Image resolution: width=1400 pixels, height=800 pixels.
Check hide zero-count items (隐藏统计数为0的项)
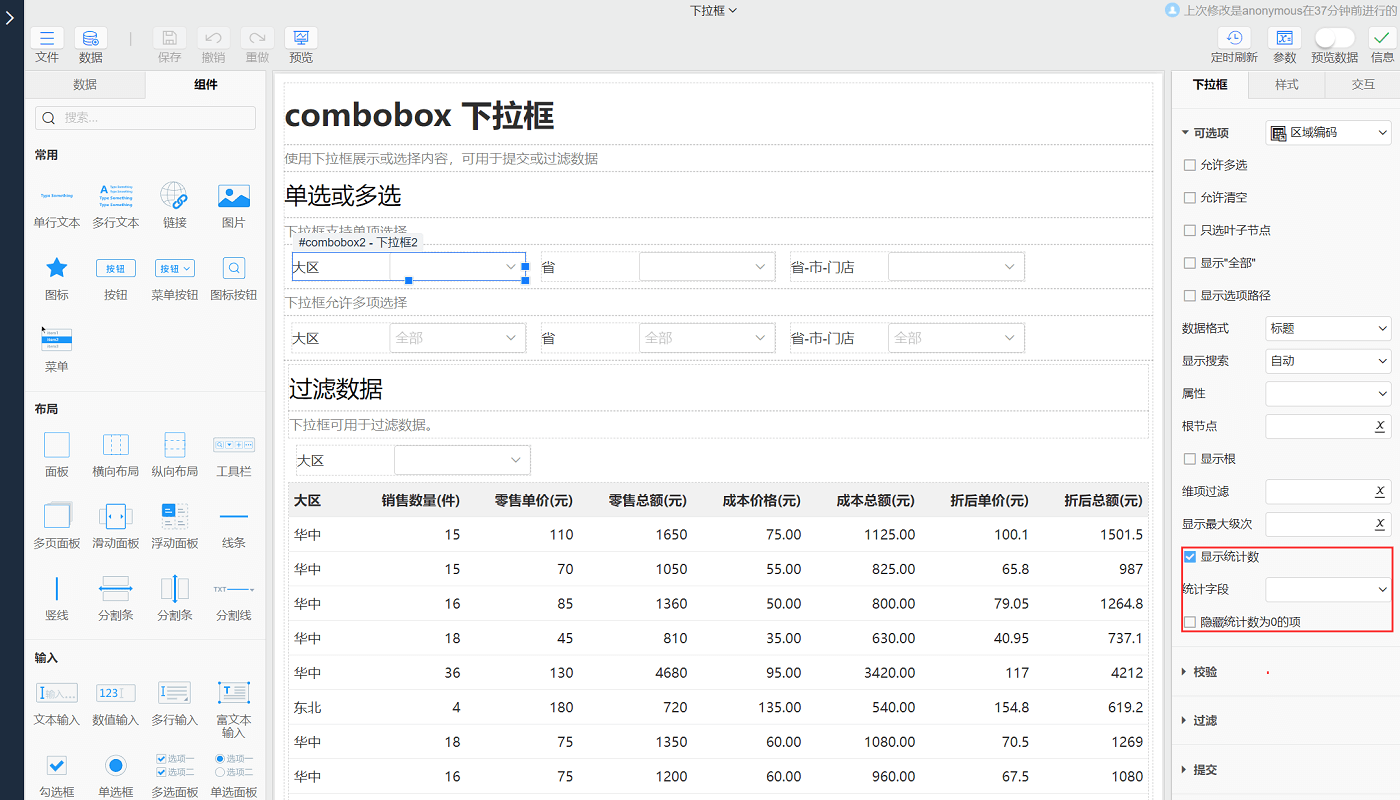[x=1190, y=622]
